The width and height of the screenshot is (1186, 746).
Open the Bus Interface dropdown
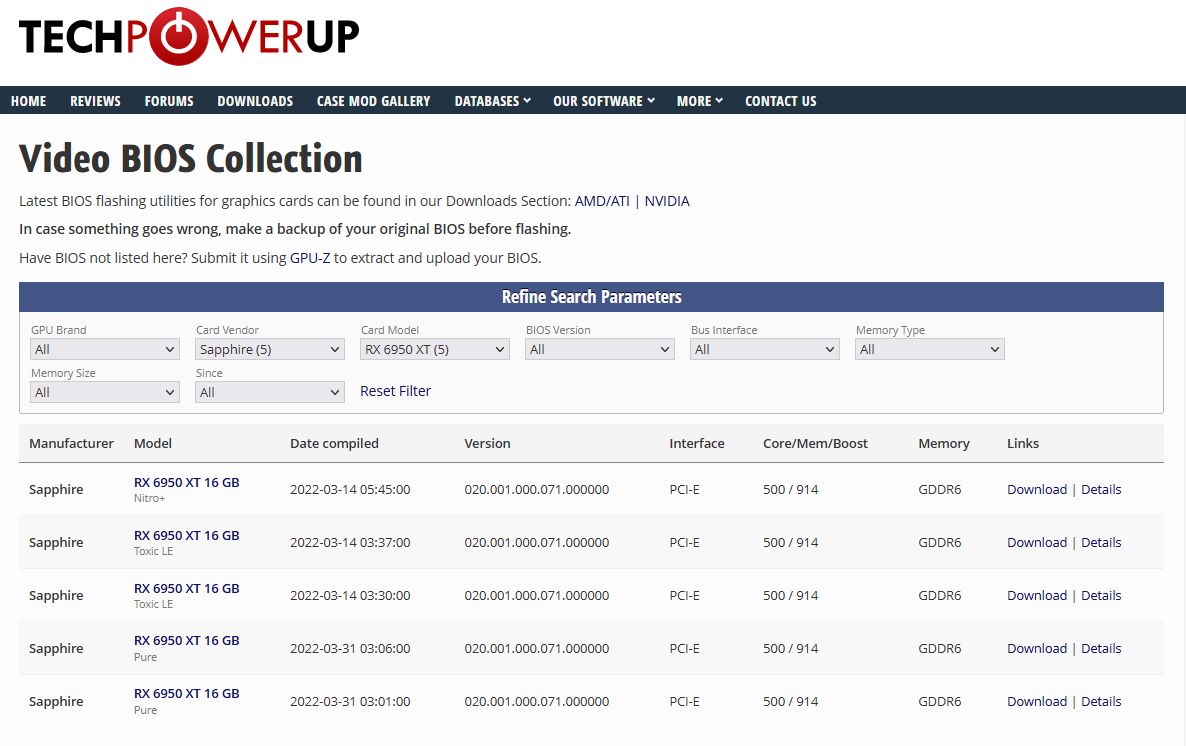pos(764,349)
